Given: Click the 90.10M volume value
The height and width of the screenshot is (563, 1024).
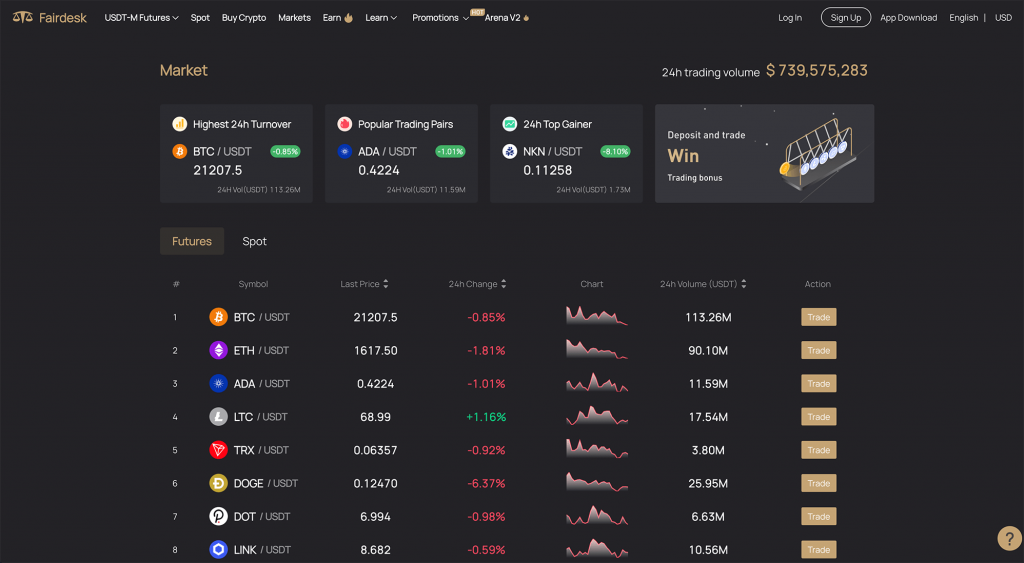Looking at the screenshot, I should [708, 350].
